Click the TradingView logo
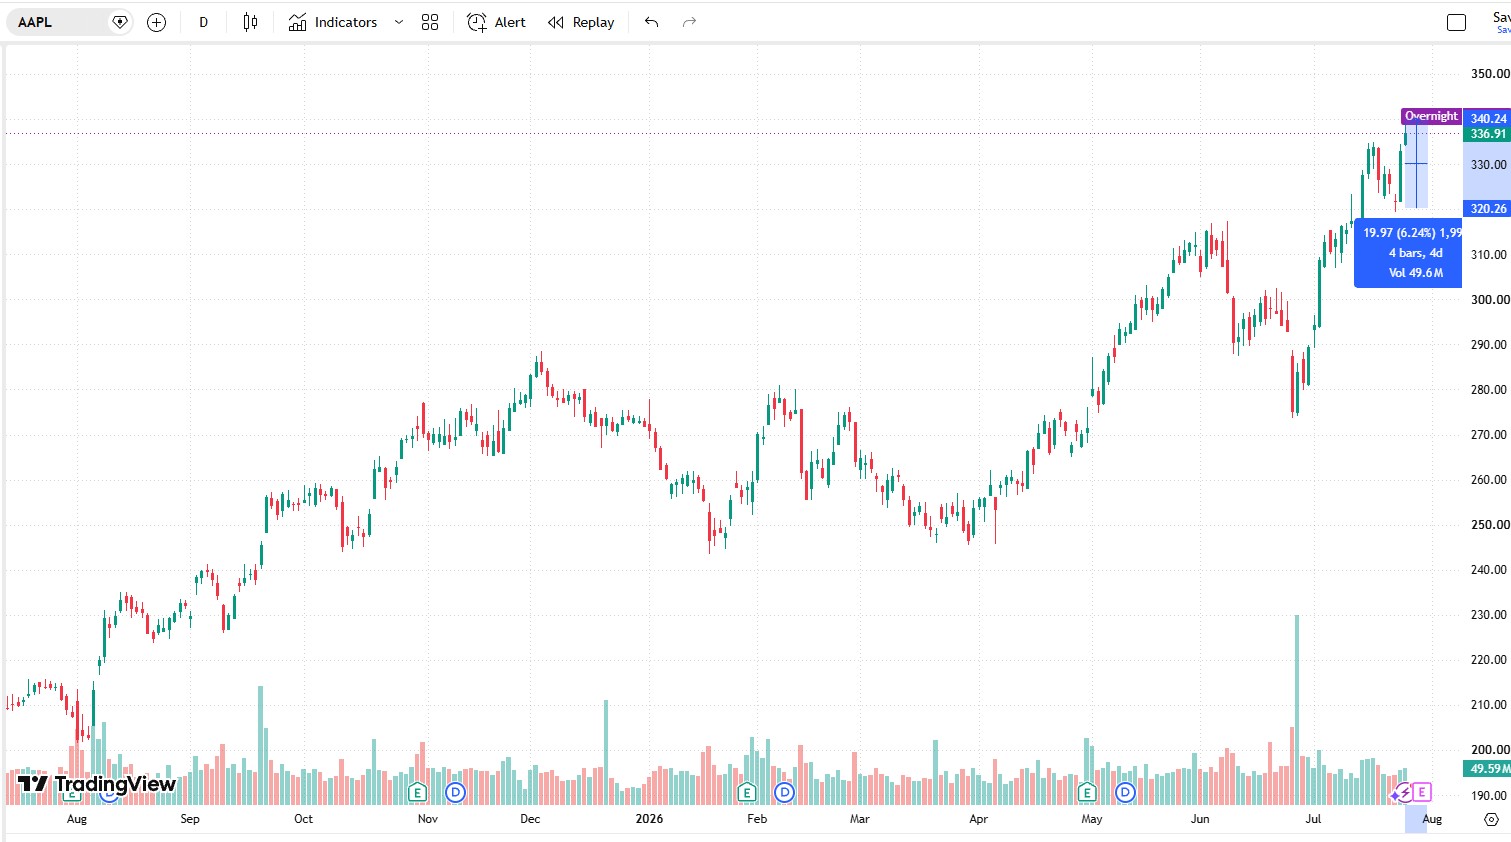The width and height of the screenshot is (1511, 842). [97, 784]
